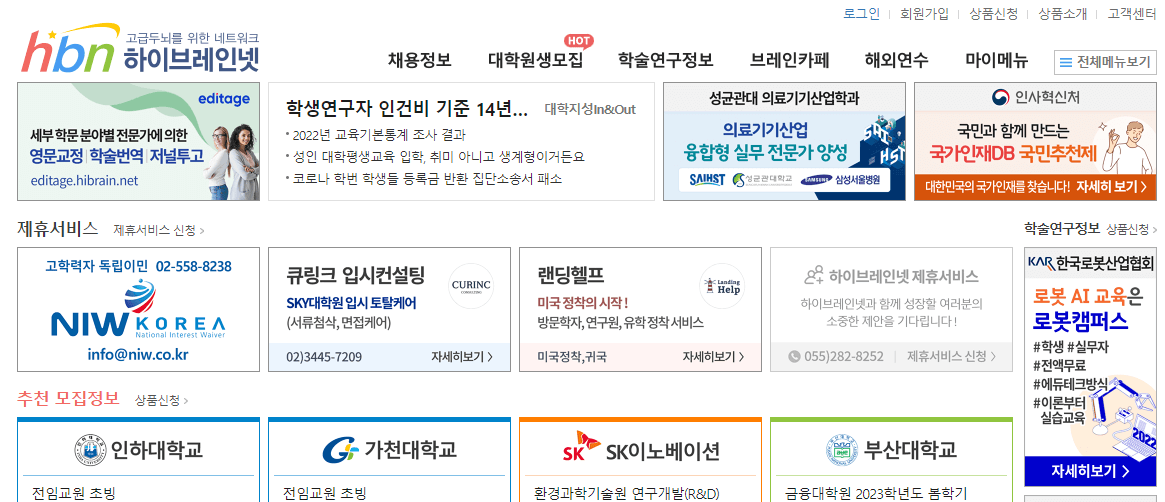Click 제휴서비스 신청 next to the 제휴서비스 heading
Screen dimensions: 1165x502
159,230
